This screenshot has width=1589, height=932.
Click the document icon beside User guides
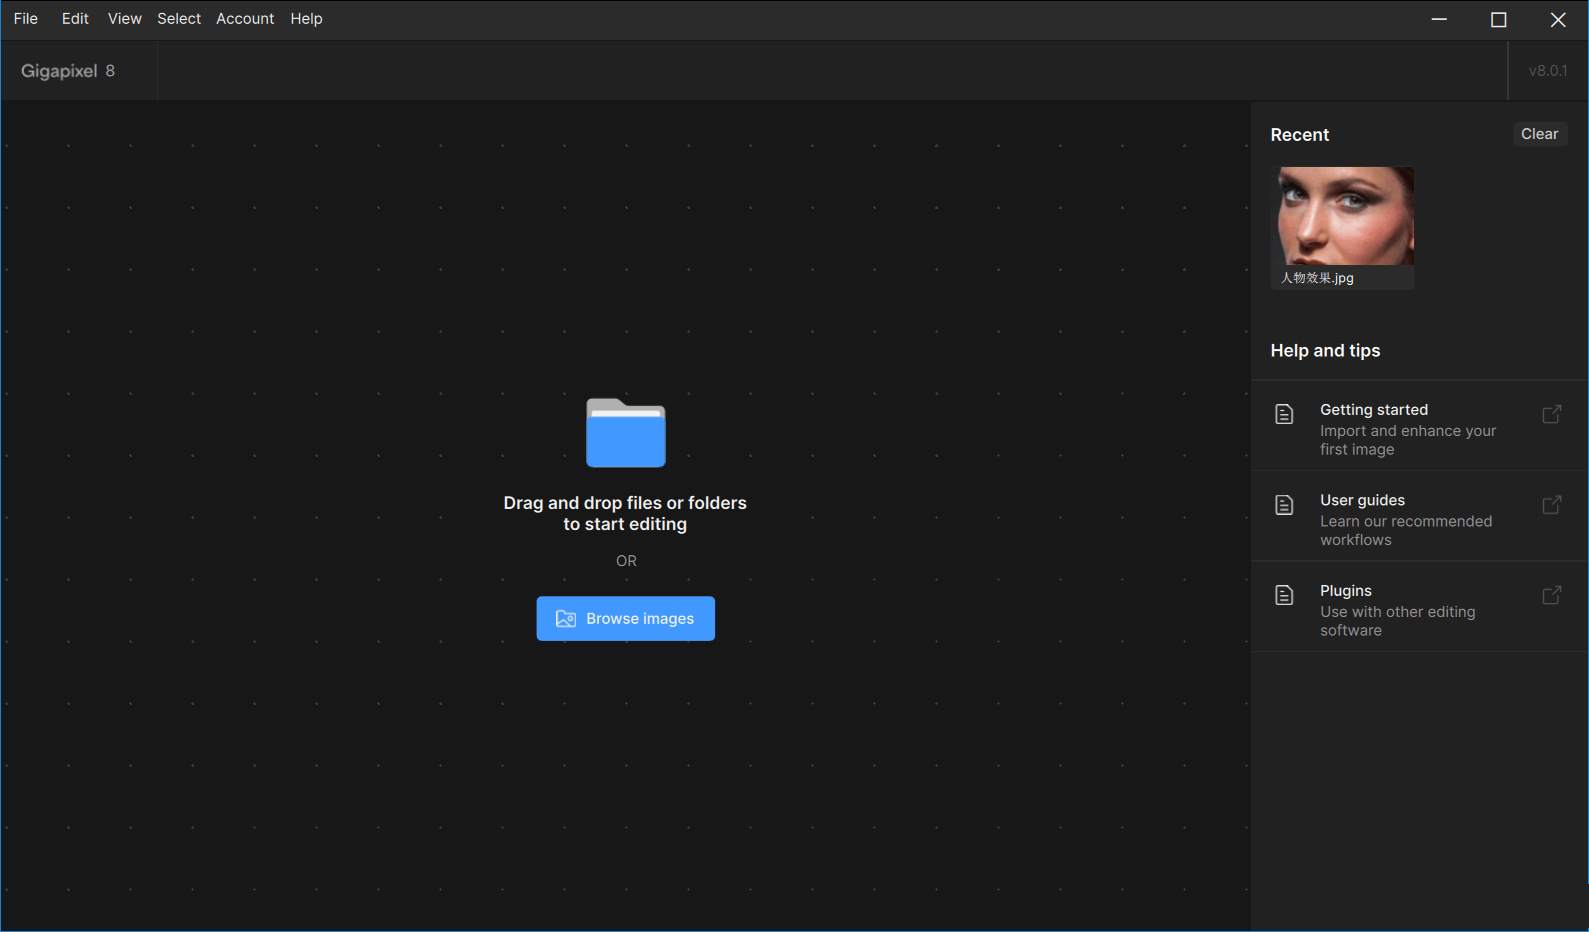[1284, 505]
